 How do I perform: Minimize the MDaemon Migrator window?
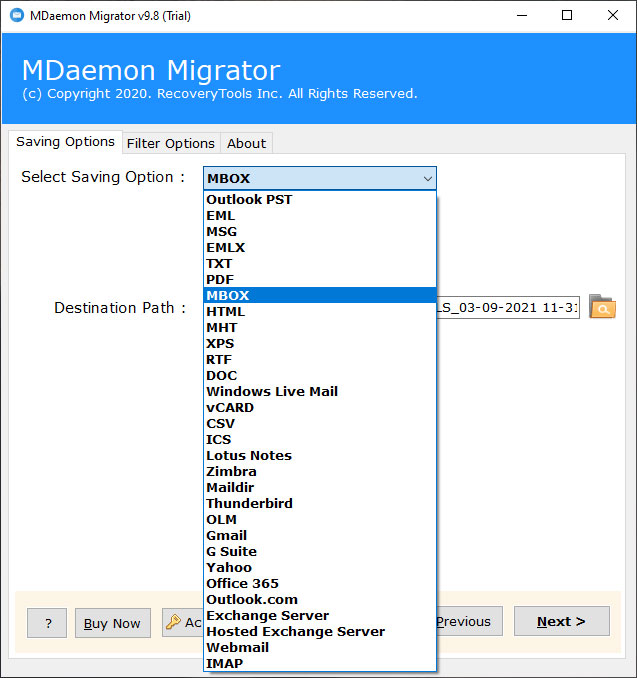pos(522,16)
